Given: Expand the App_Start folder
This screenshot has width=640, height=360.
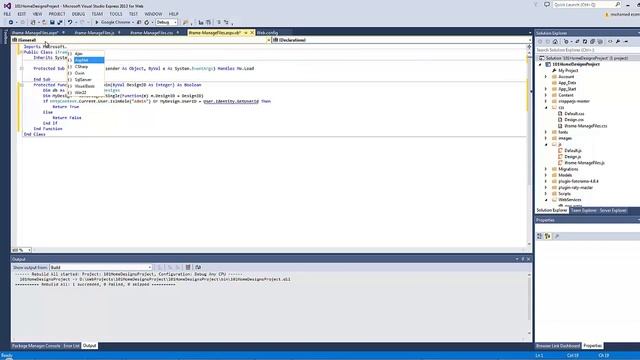Looking at the screenshot, I should coord(546,89).
